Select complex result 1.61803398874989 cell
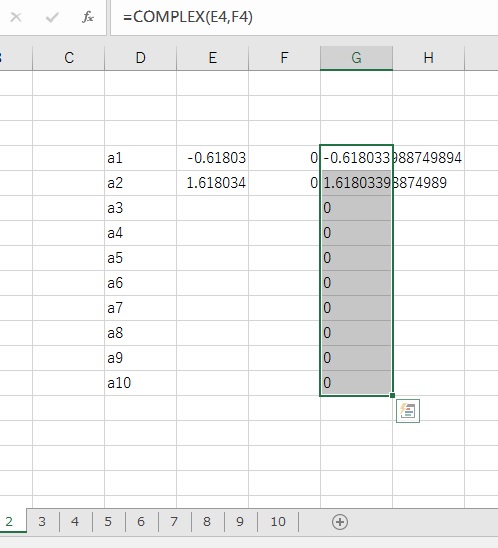Image resolution: width=498 pixels, height=548 pixels. (356, 183)
